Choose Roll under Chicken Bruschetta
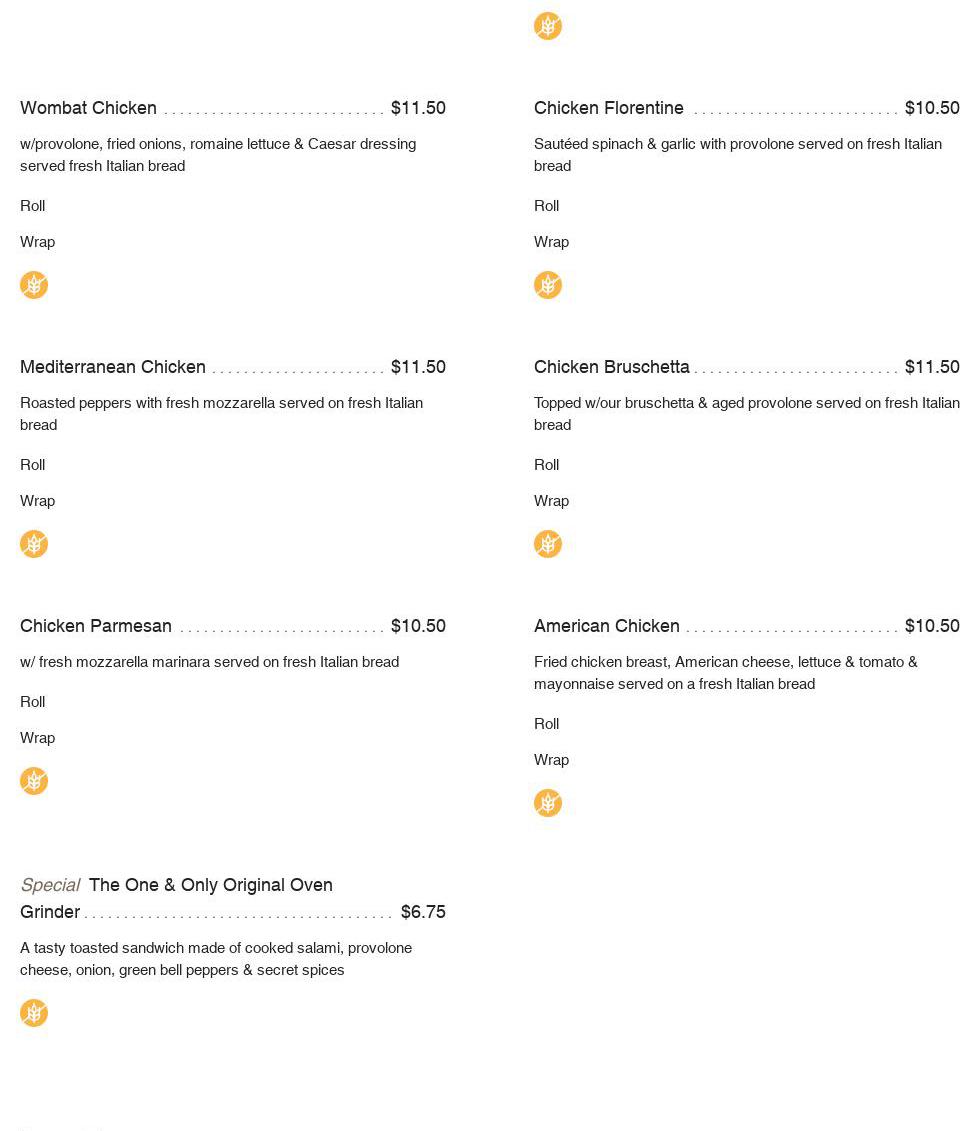965x1131 pixels. coord(547,465)
